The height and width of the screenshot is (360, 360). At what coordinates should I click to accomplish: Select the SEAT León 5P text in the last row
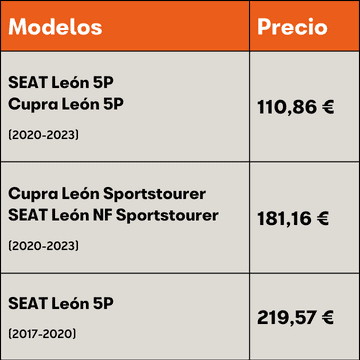click(61, 304)
